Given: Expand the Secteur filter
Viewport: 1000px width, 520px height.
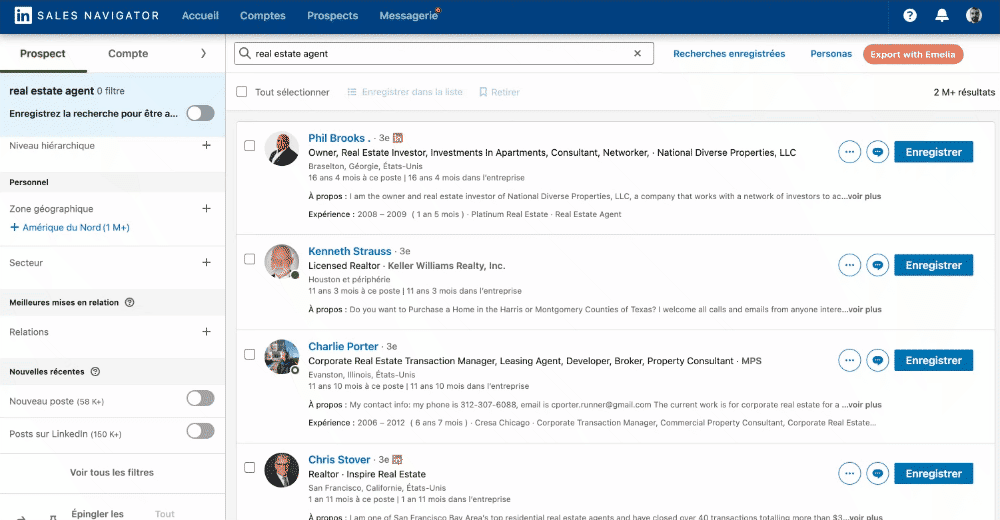Looking at the screenshot, I should point(207,262).
